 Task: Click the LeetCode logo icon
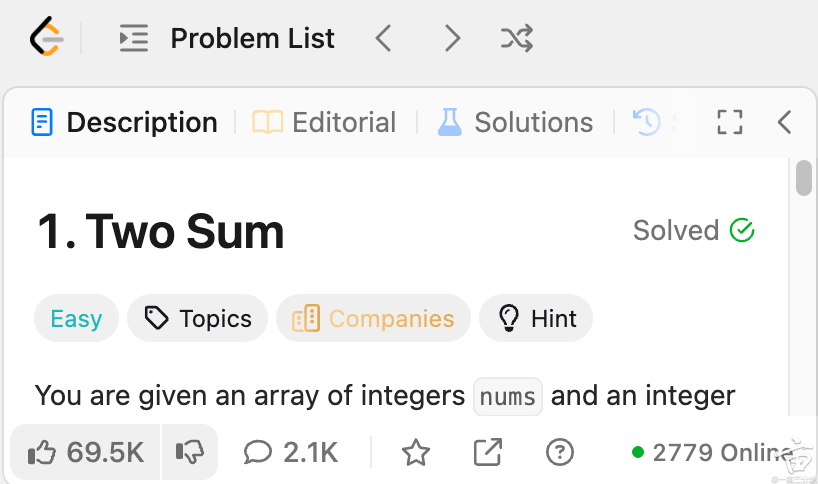pyautogui.click(x=46, y=37)
